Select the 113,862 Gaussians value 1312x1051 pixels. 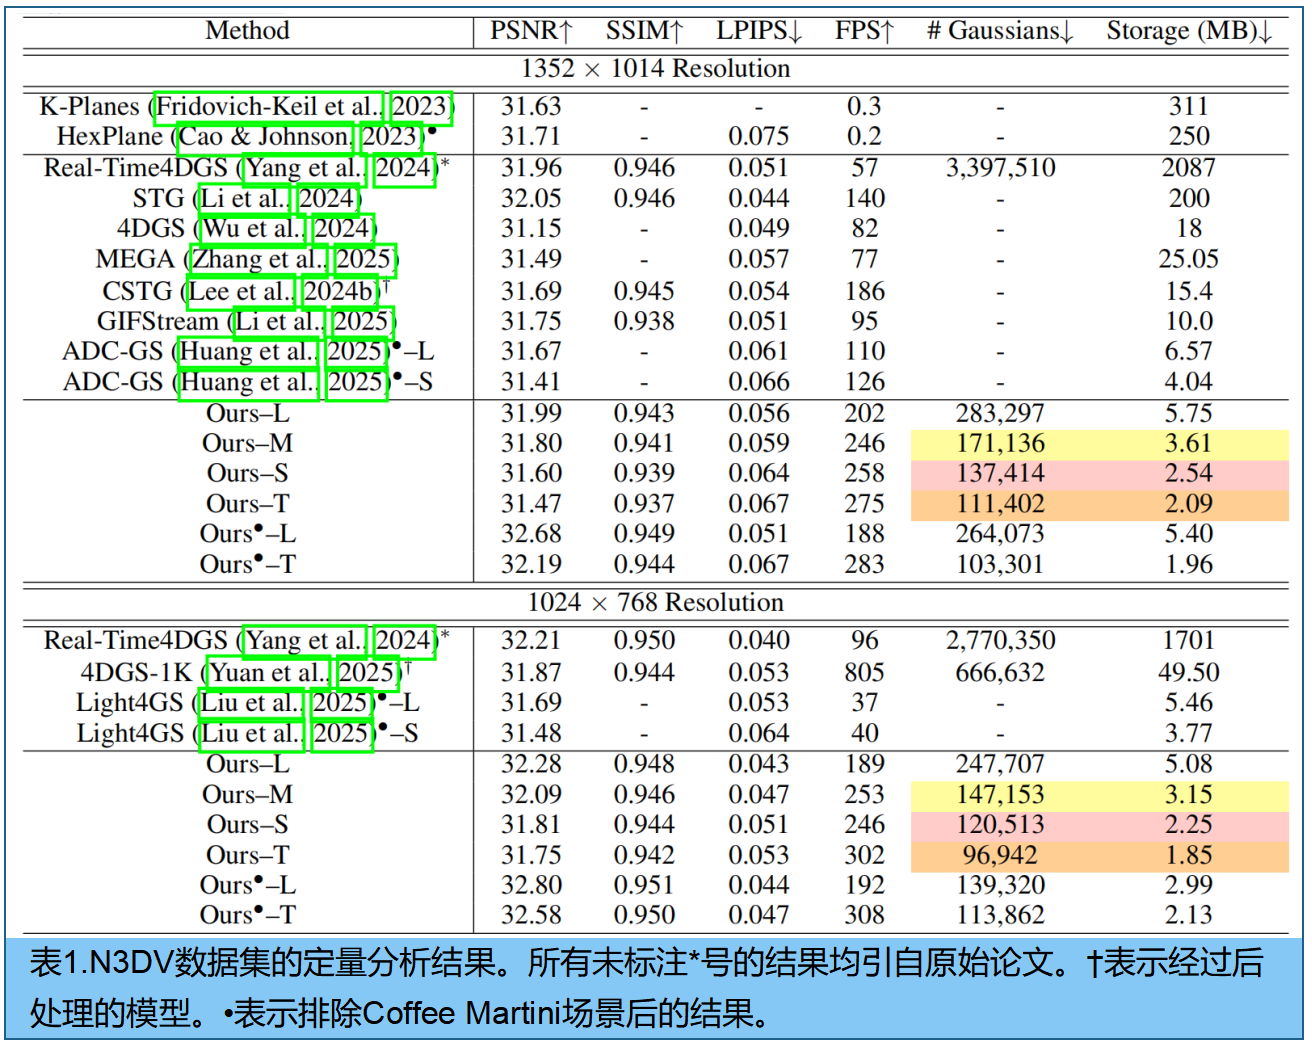coord(1000,916)
